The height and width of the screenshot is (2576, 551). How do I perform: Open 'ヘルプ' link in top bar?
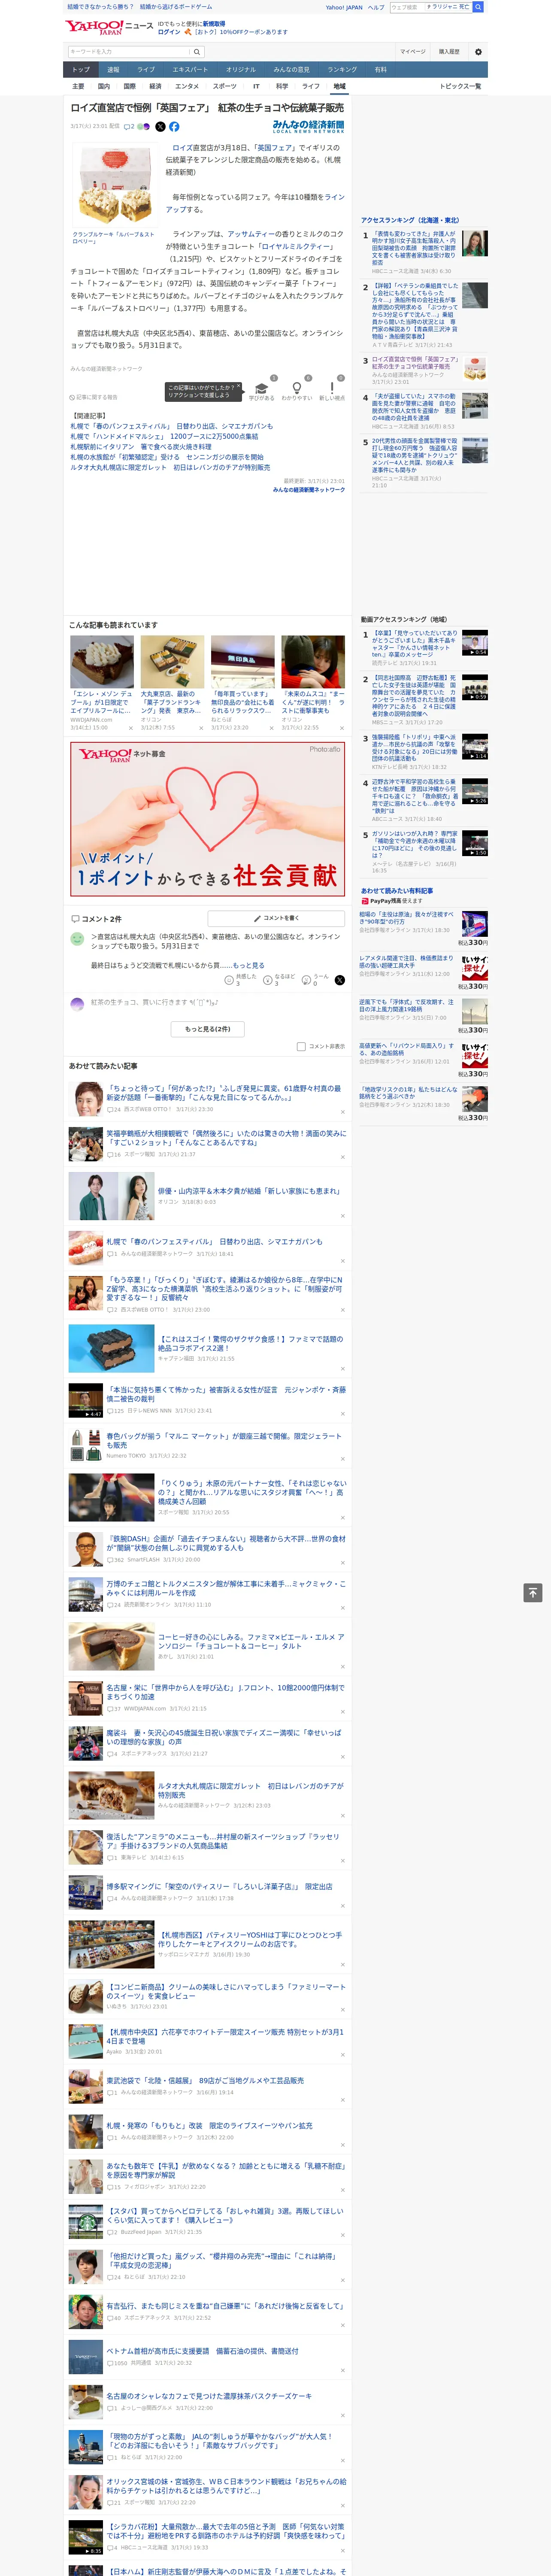click(x=375, y=7)
